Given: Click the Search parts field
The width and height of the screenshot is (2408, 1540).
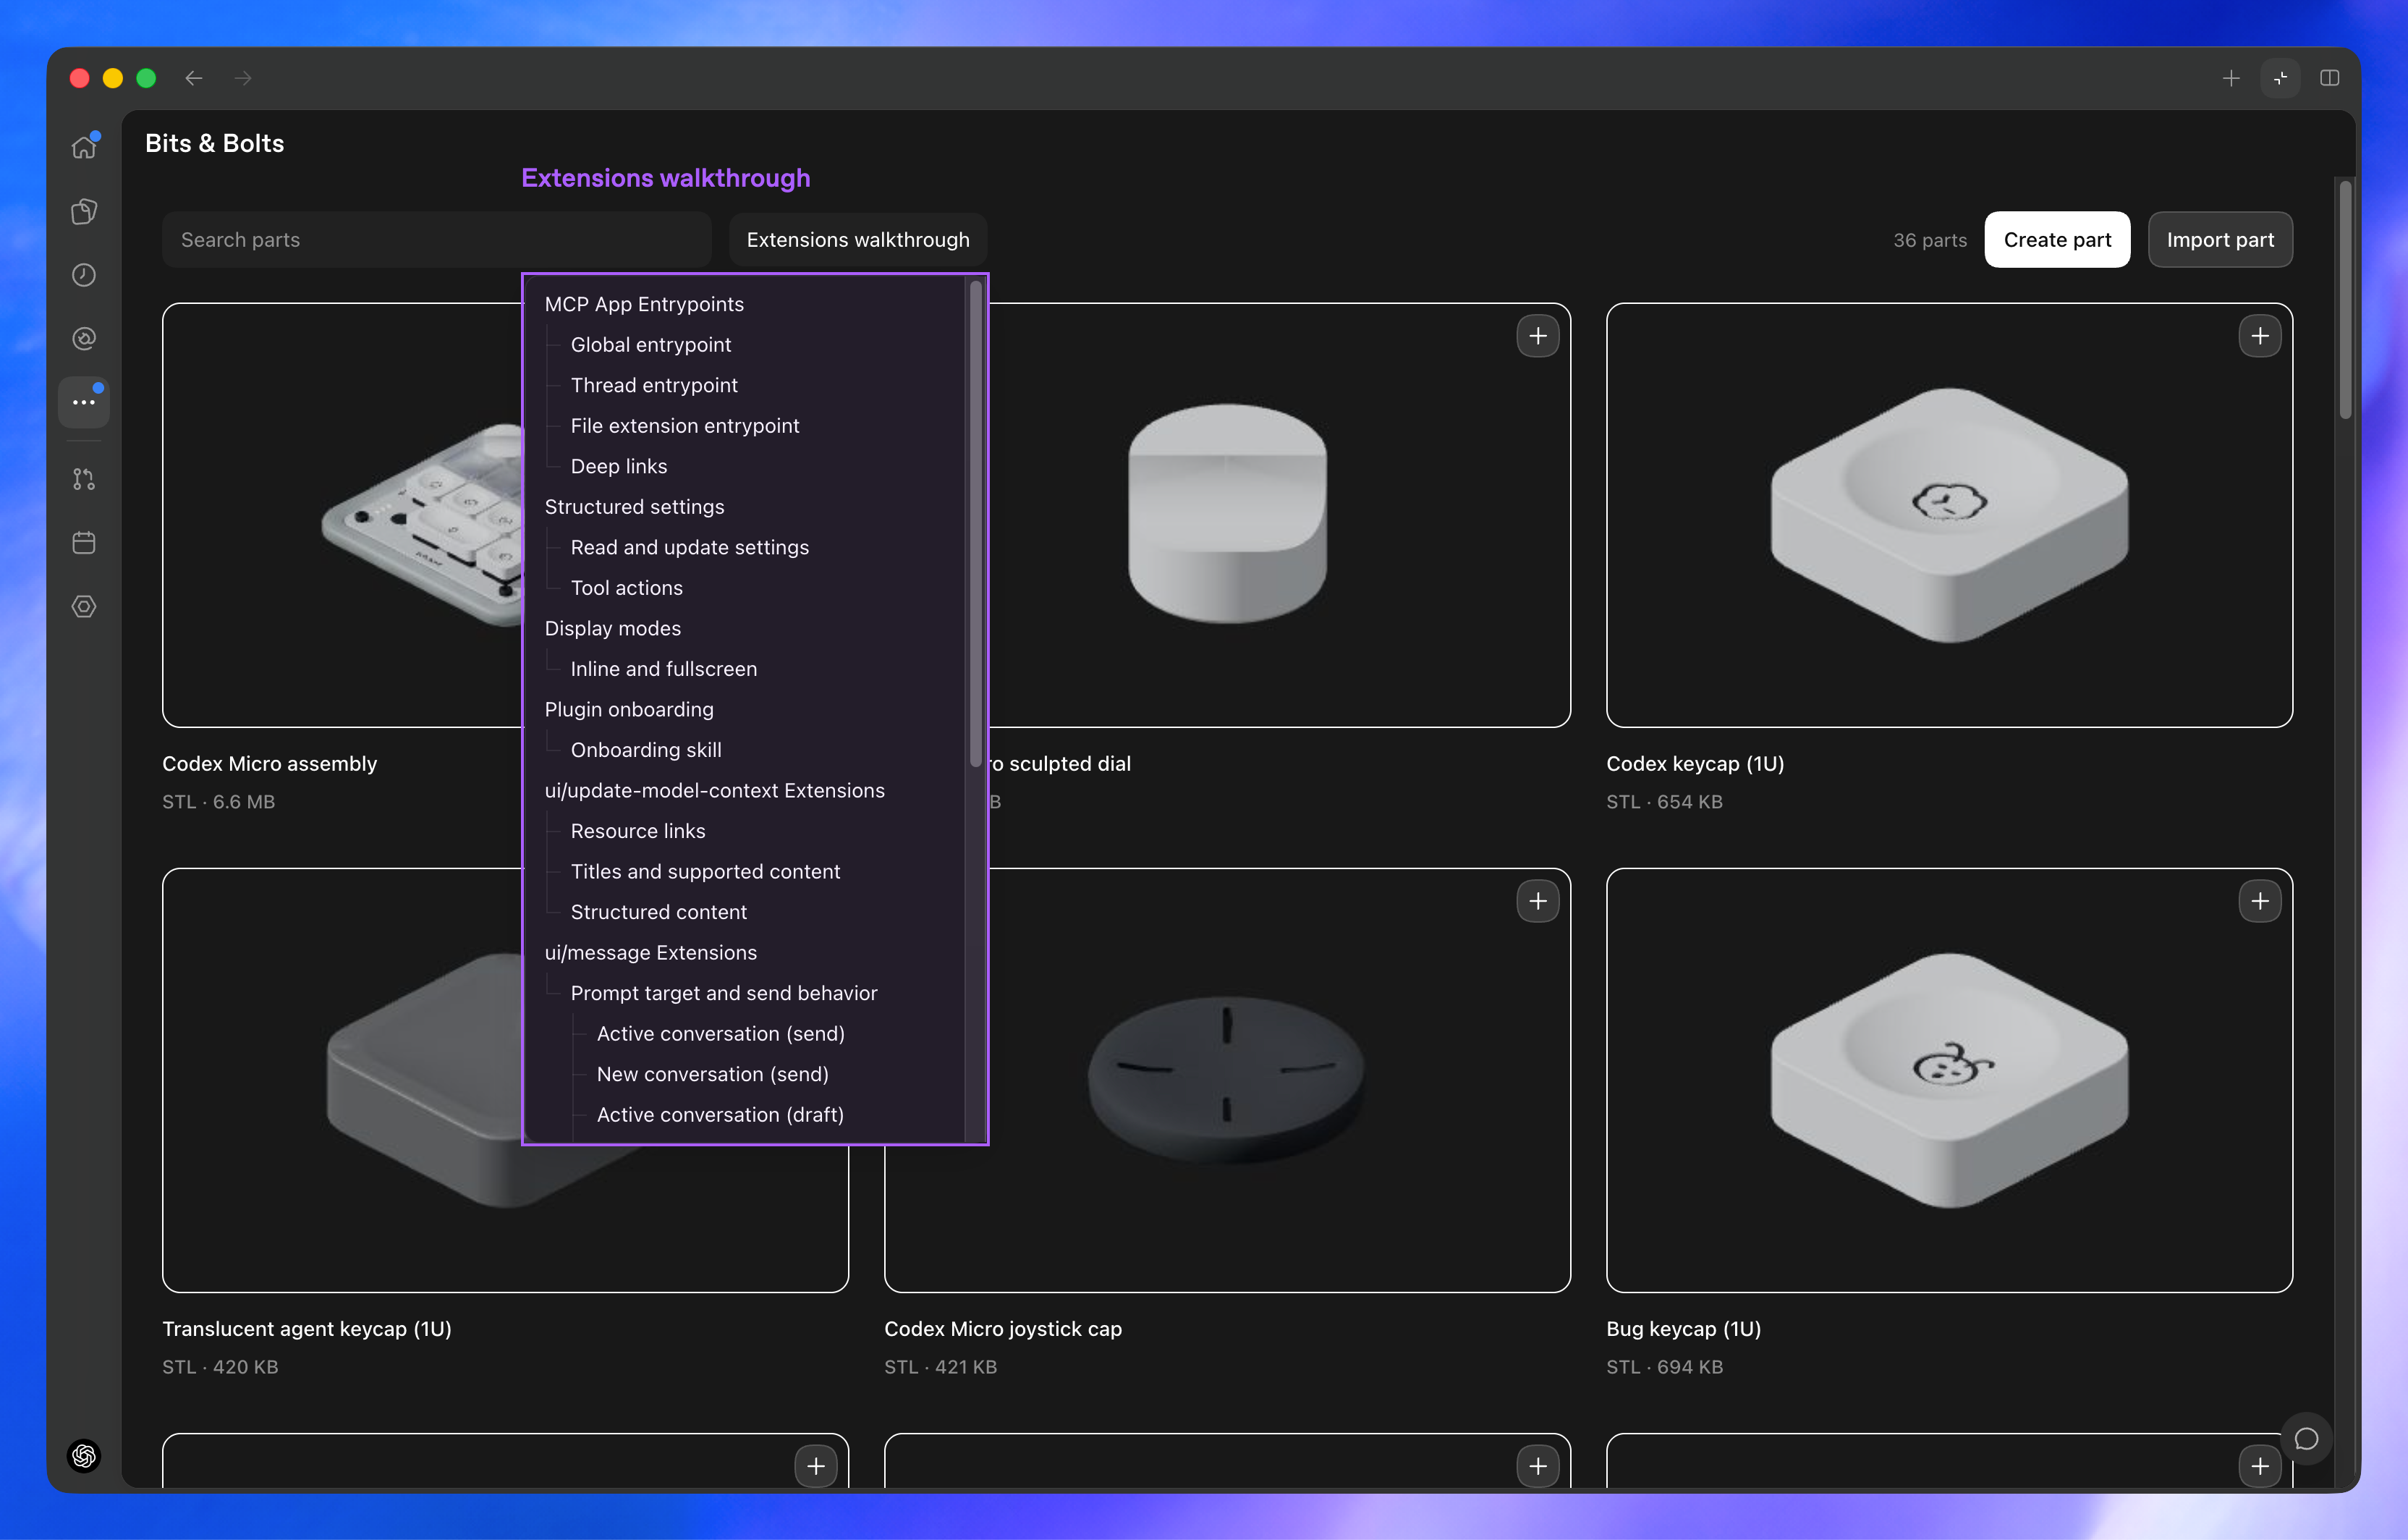Looking at the screenshot, I should tap(437, 240).
